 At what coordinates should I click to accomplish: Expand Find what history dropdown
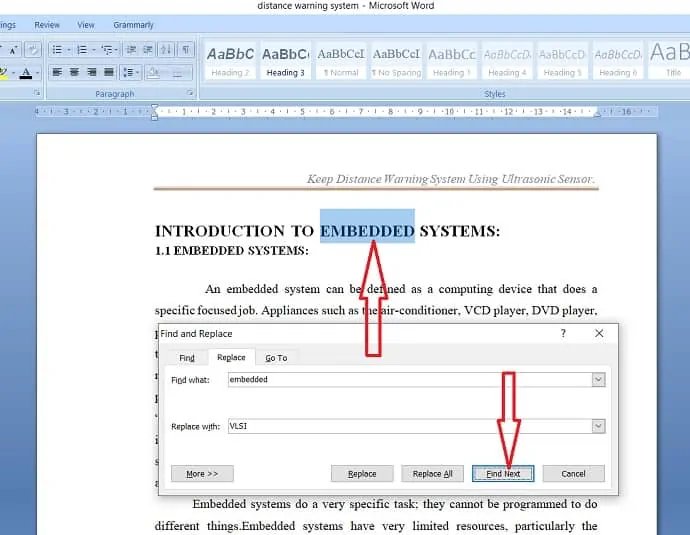tap(598, 379)
